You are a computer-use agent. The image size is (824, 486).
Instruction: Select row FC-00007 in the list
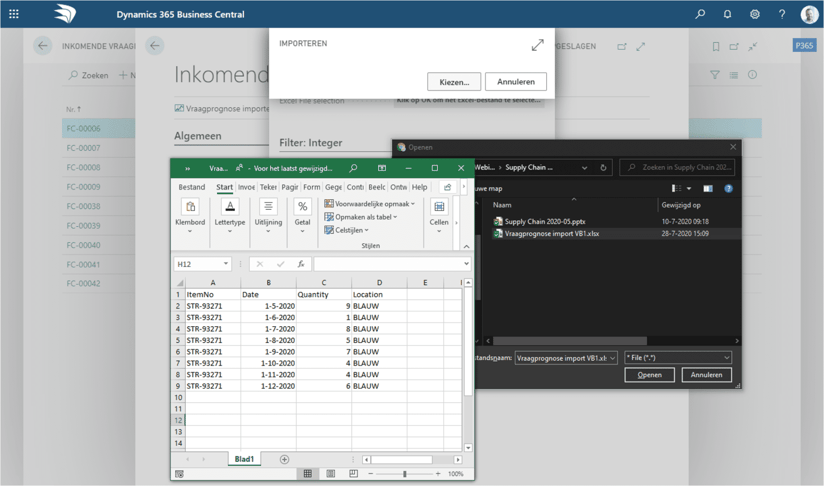click(98, 148)
